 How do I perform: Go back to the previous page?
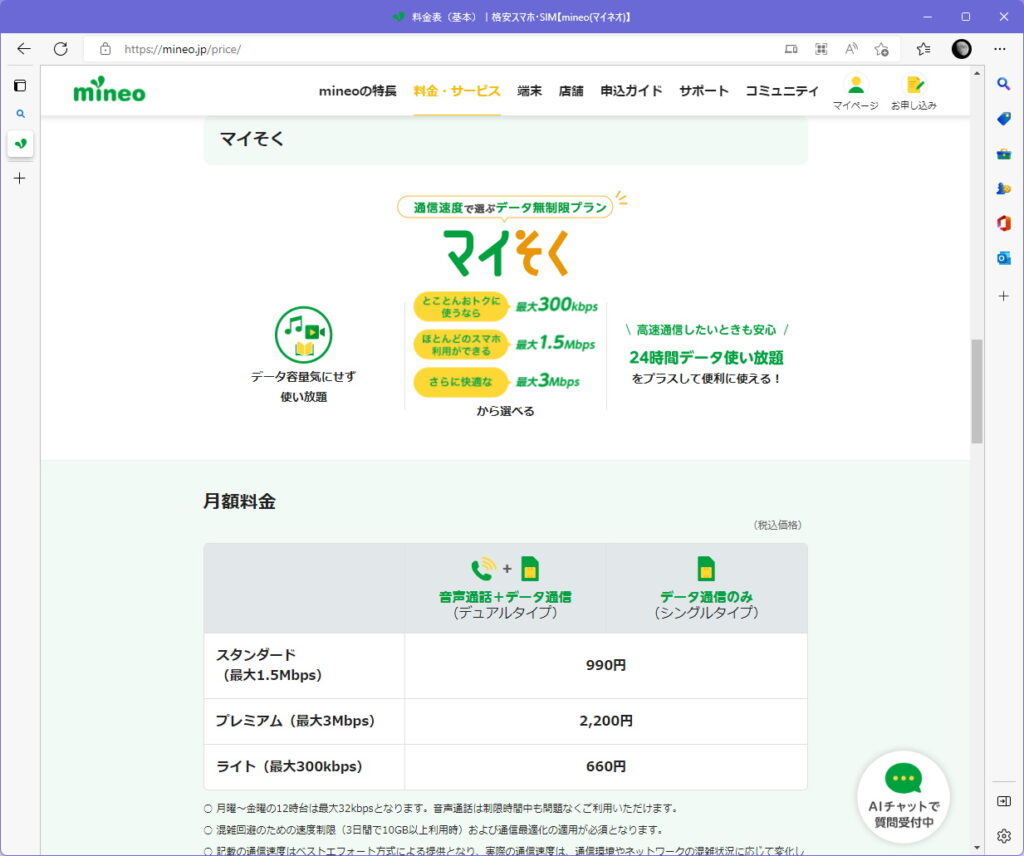click(x=24, y=49)
